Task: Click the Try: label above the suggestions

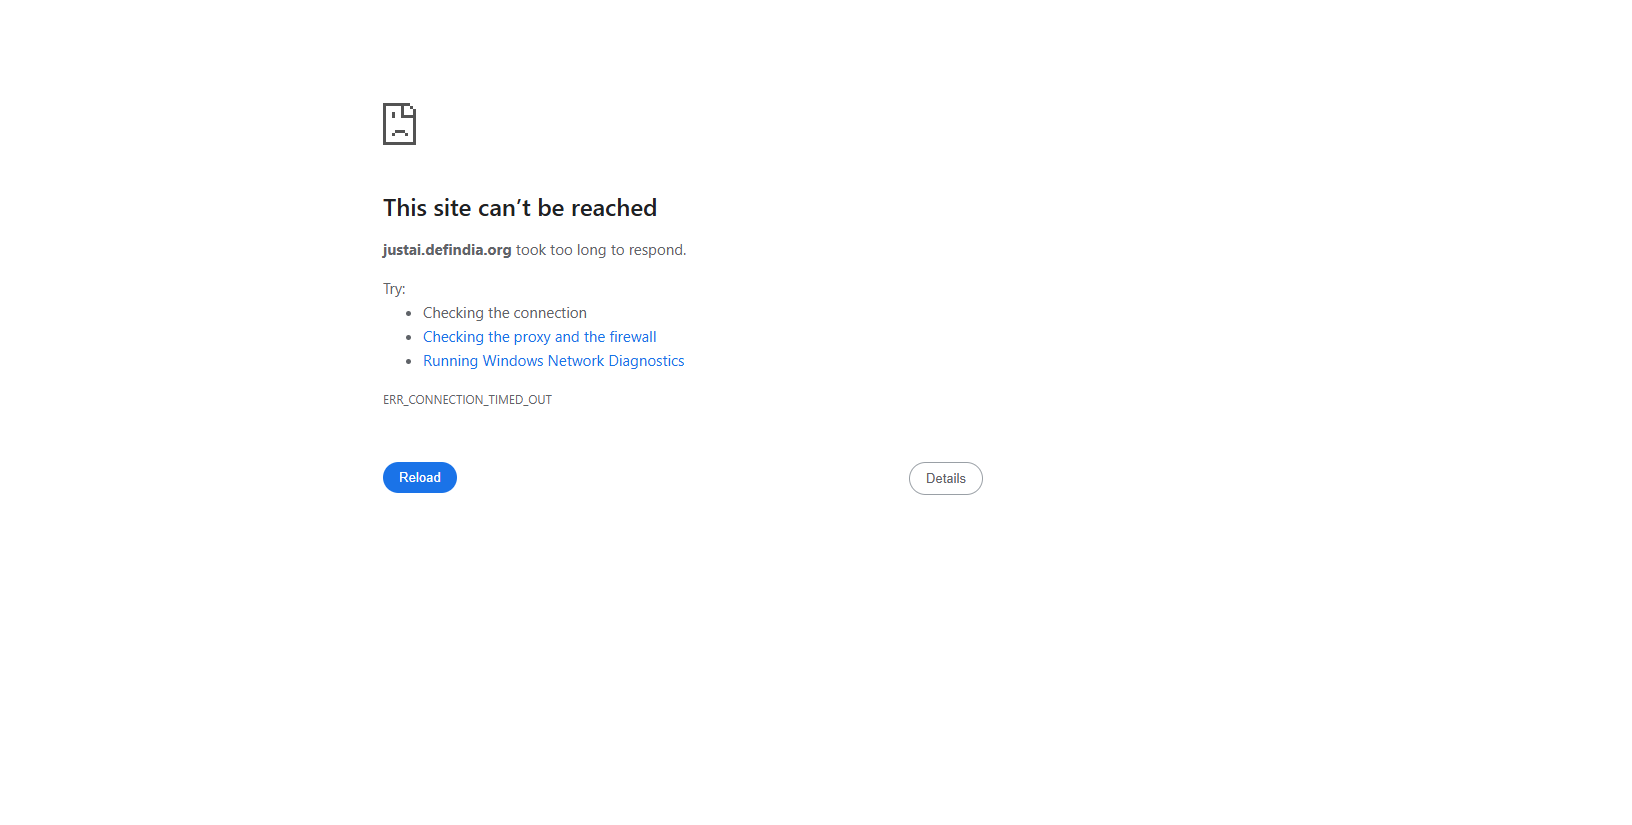Action: pos(394,289)
